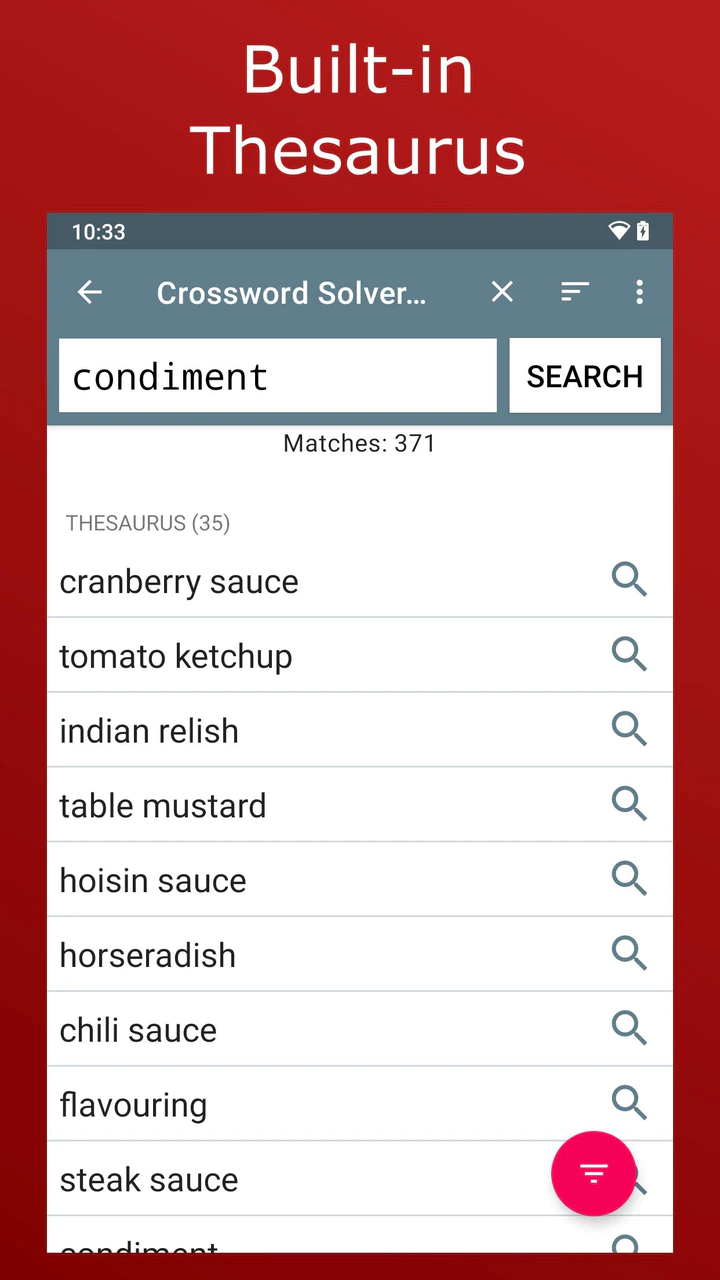
Task: Tap the "THESAURUS (35)" section header
Action: (x=148, y=523)
